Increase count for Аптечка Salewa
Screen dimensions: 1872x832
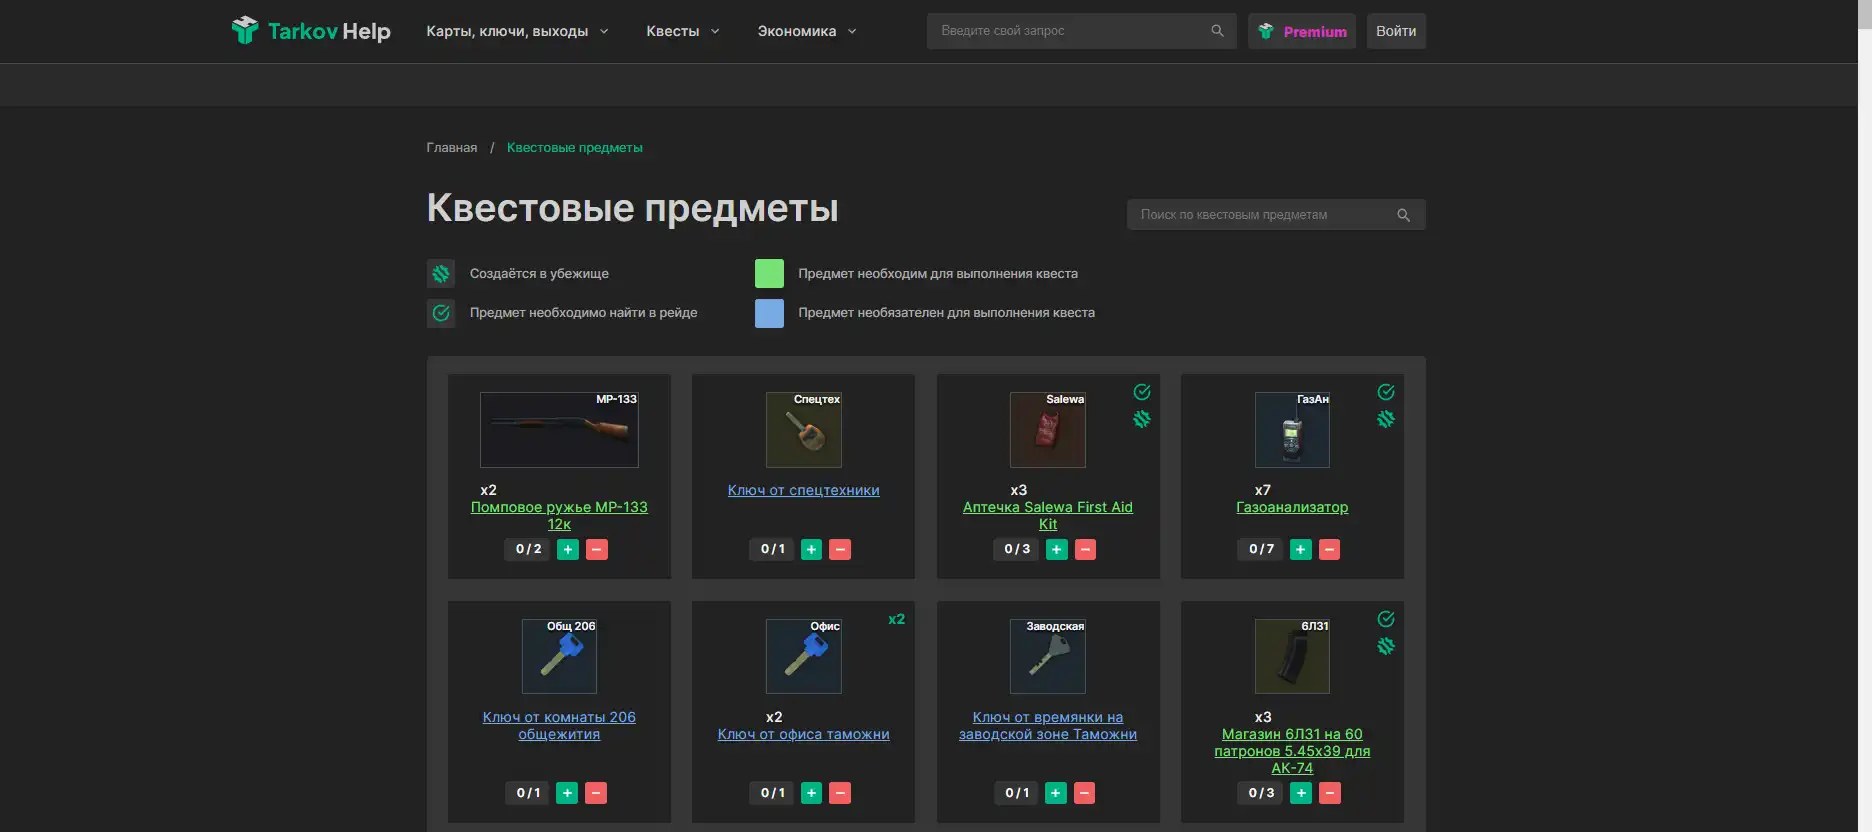(1057, 549)
